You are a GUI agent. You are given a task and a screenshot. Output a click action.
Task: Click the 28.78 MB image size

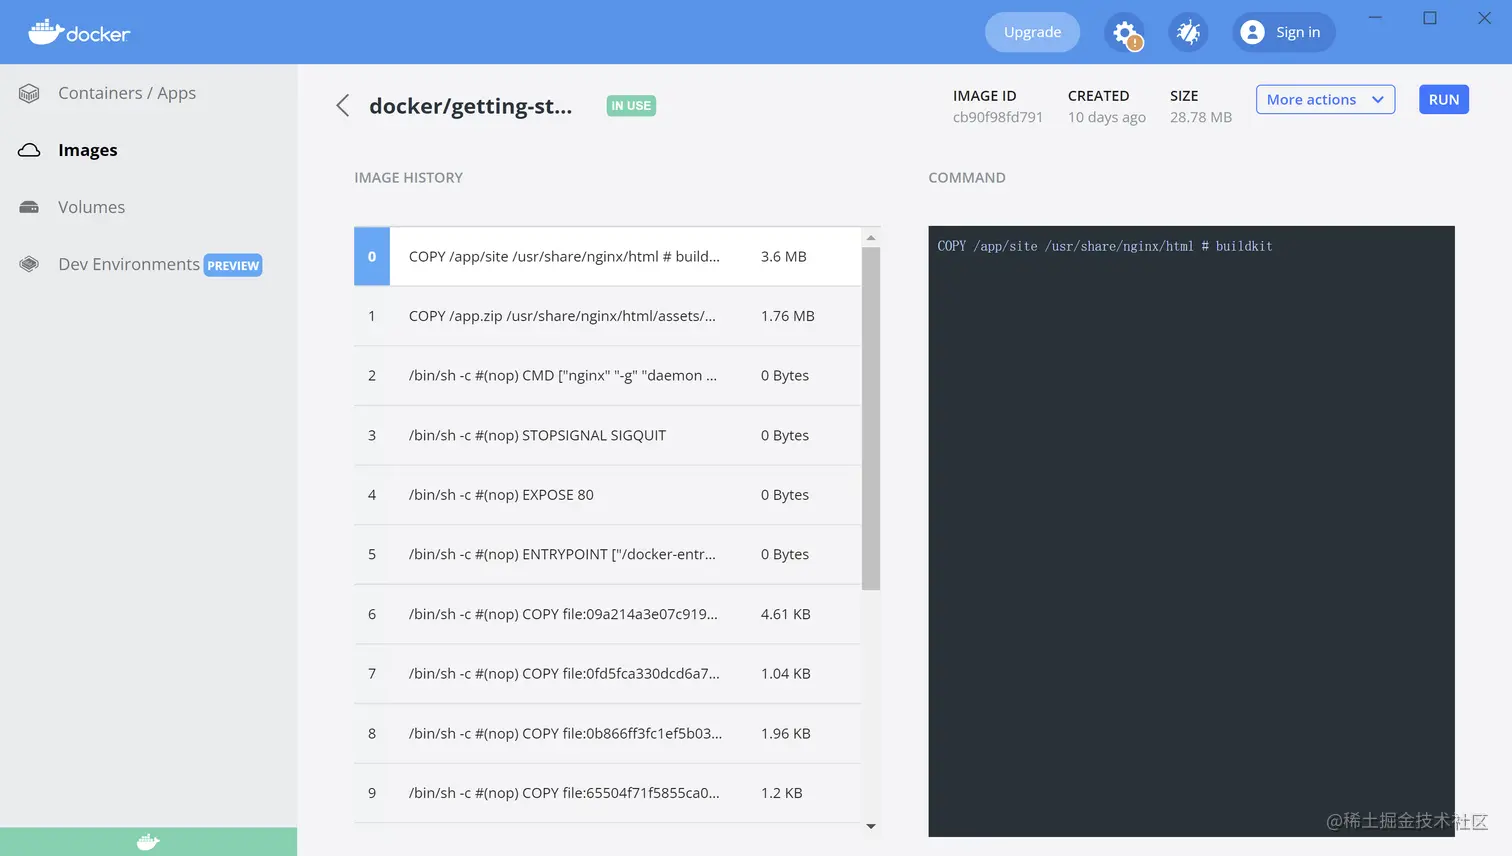pyautogui.click(x=1200, y=117)
